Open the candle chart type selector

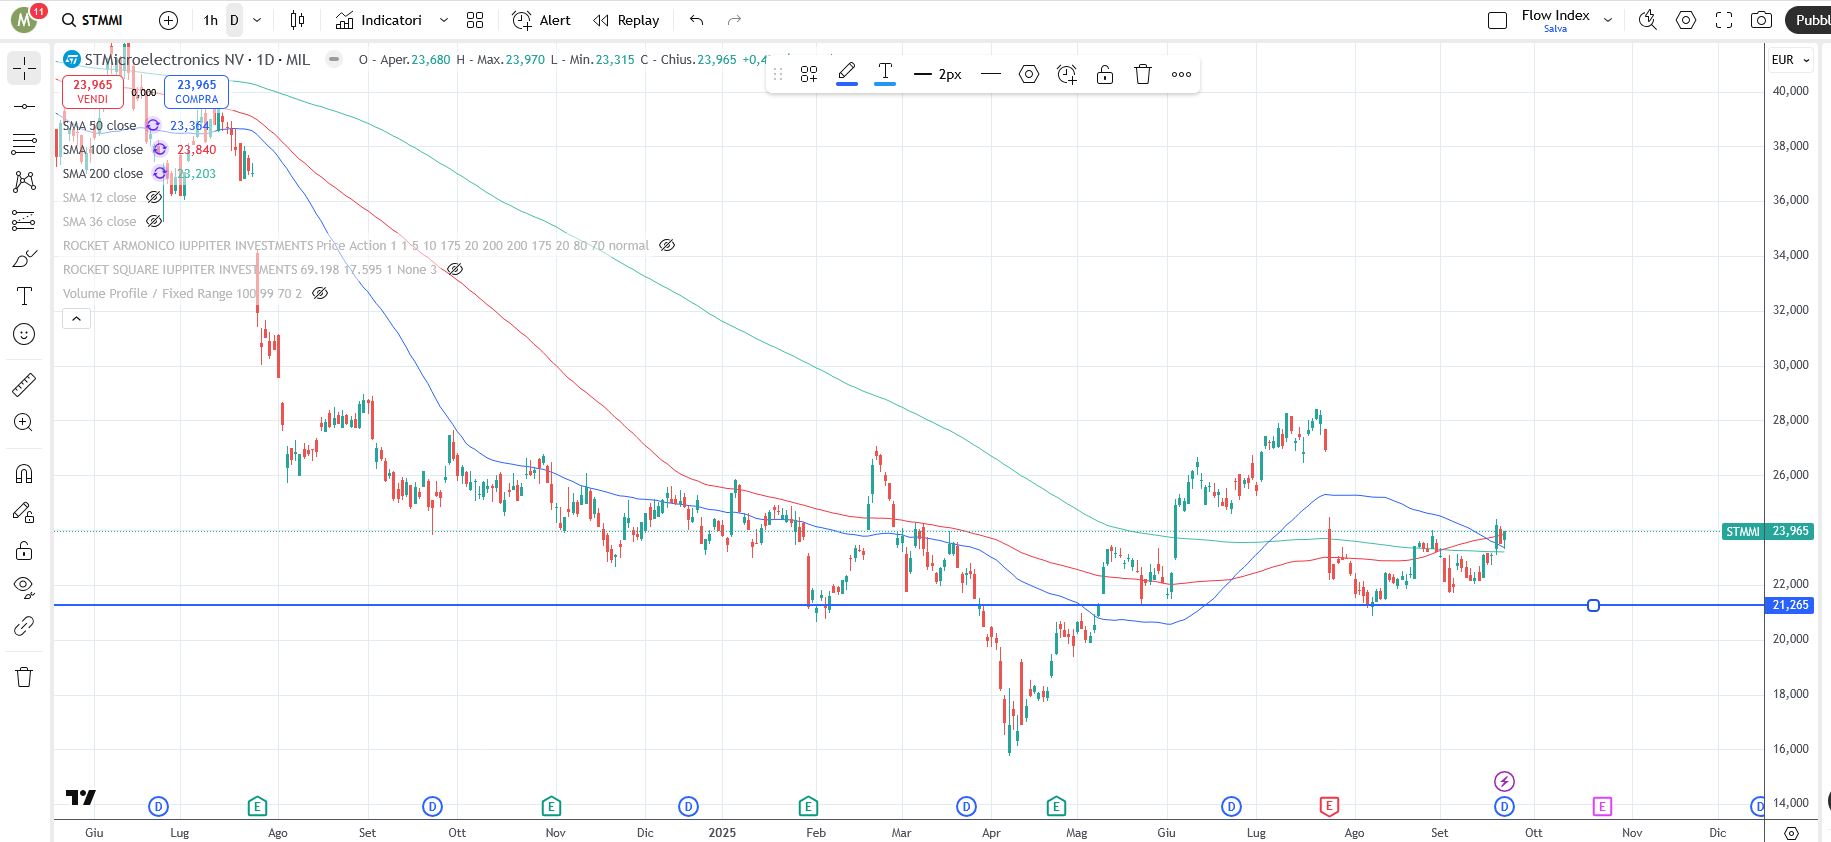pyautogui.click(x=297, y=20)
